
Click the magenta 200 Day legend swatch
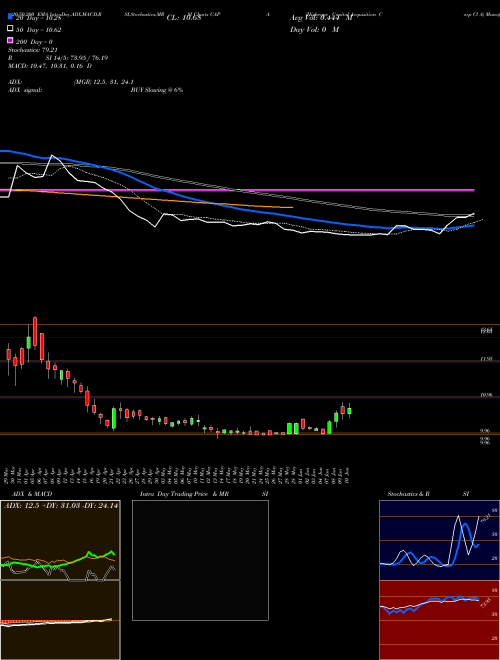10,40
